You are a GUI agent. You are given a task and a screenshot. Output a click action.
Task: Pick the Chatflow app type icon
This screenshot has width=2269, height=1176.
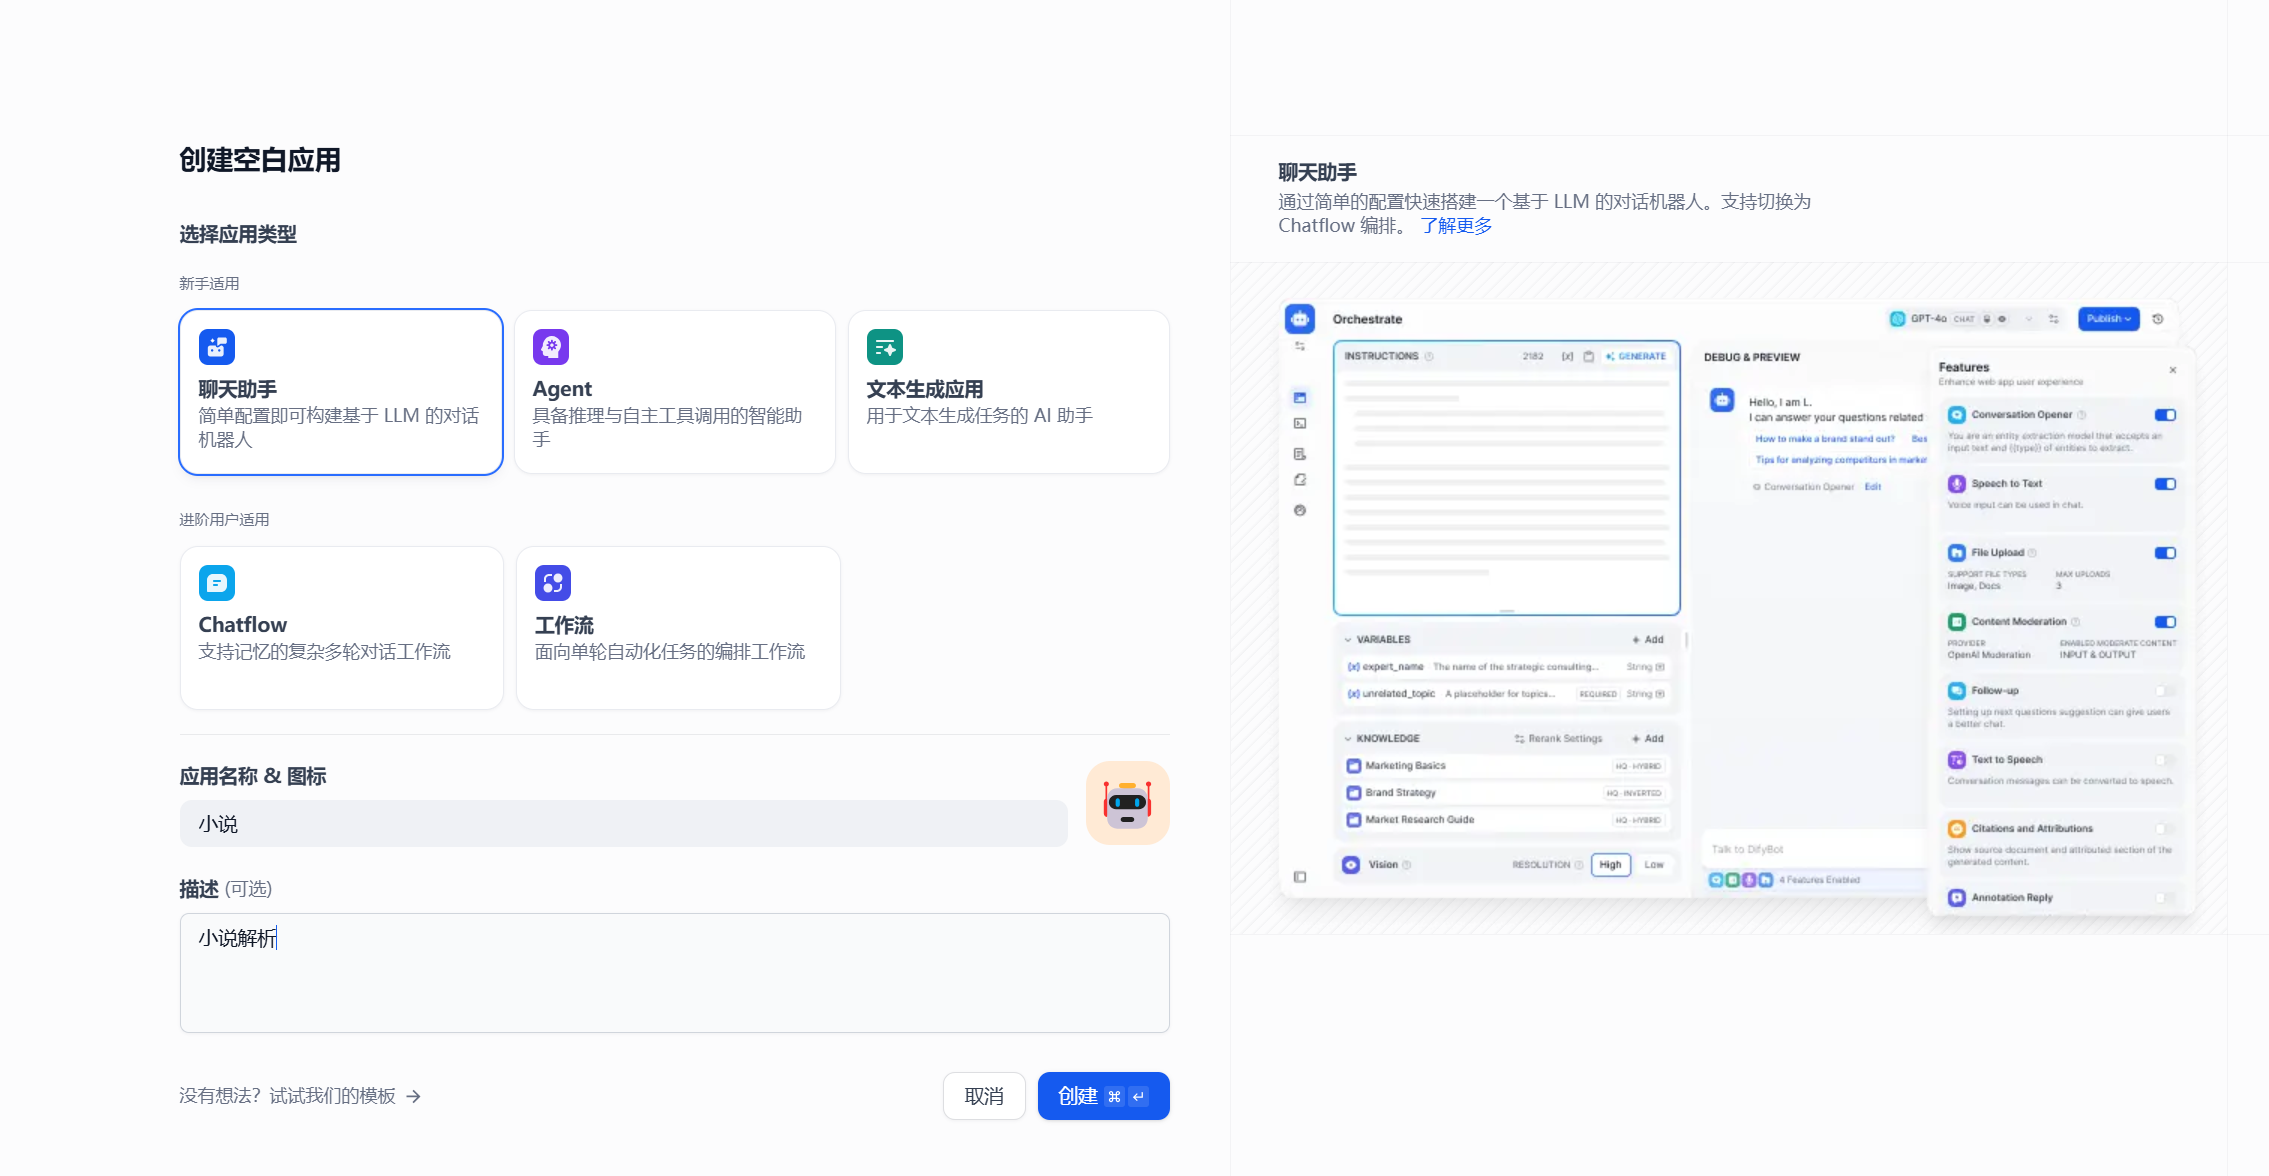click(217, 583)
